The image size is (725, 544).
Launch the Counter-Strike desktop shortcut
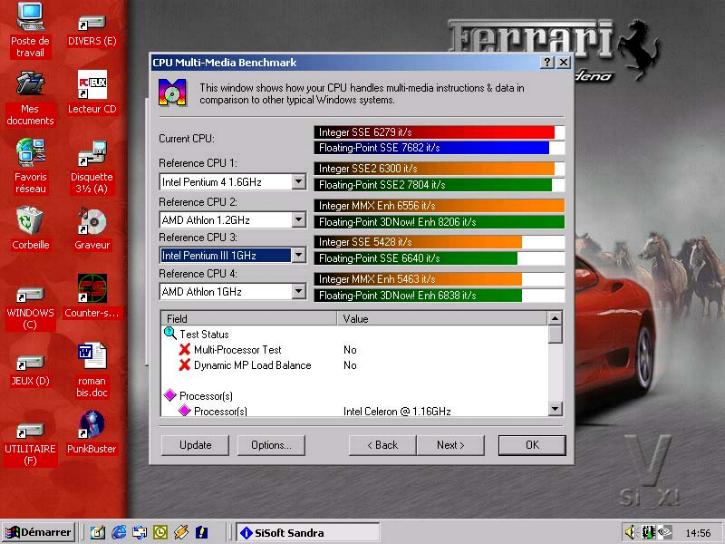point(92,290)
